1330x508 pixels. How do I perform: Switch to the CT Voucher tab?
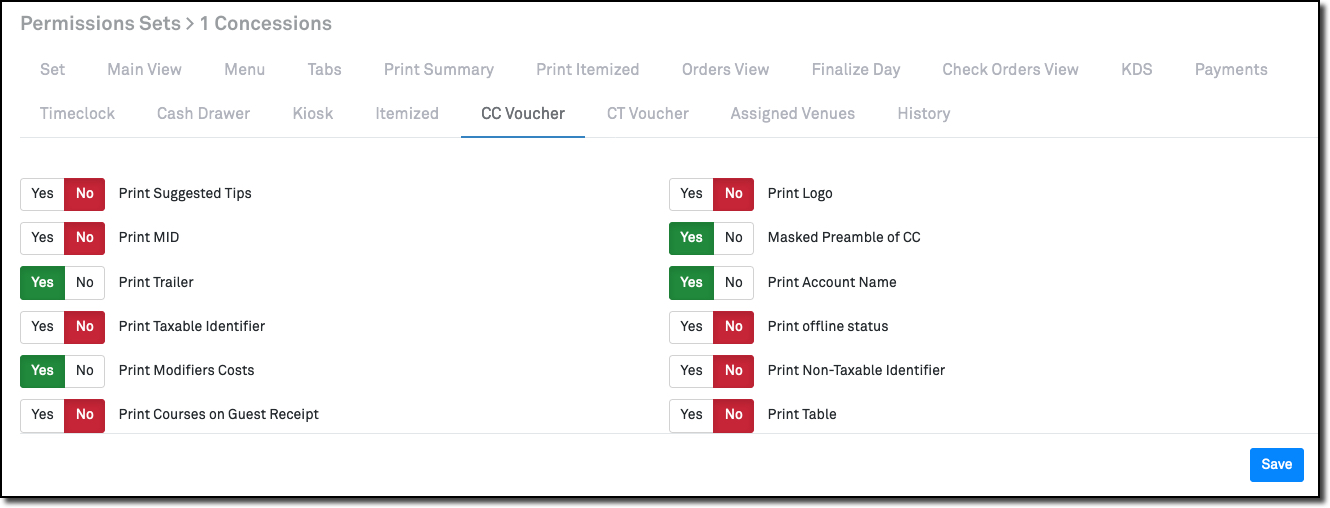(x=647, y=113)
